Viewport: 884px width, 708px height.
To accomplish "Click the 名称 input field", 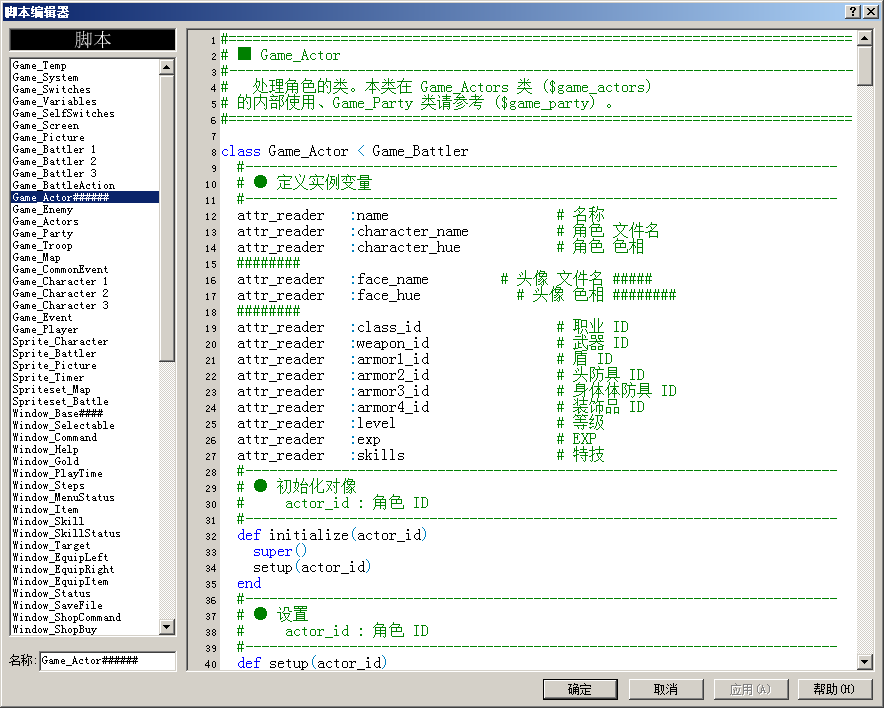I will [x=108, y=661].
